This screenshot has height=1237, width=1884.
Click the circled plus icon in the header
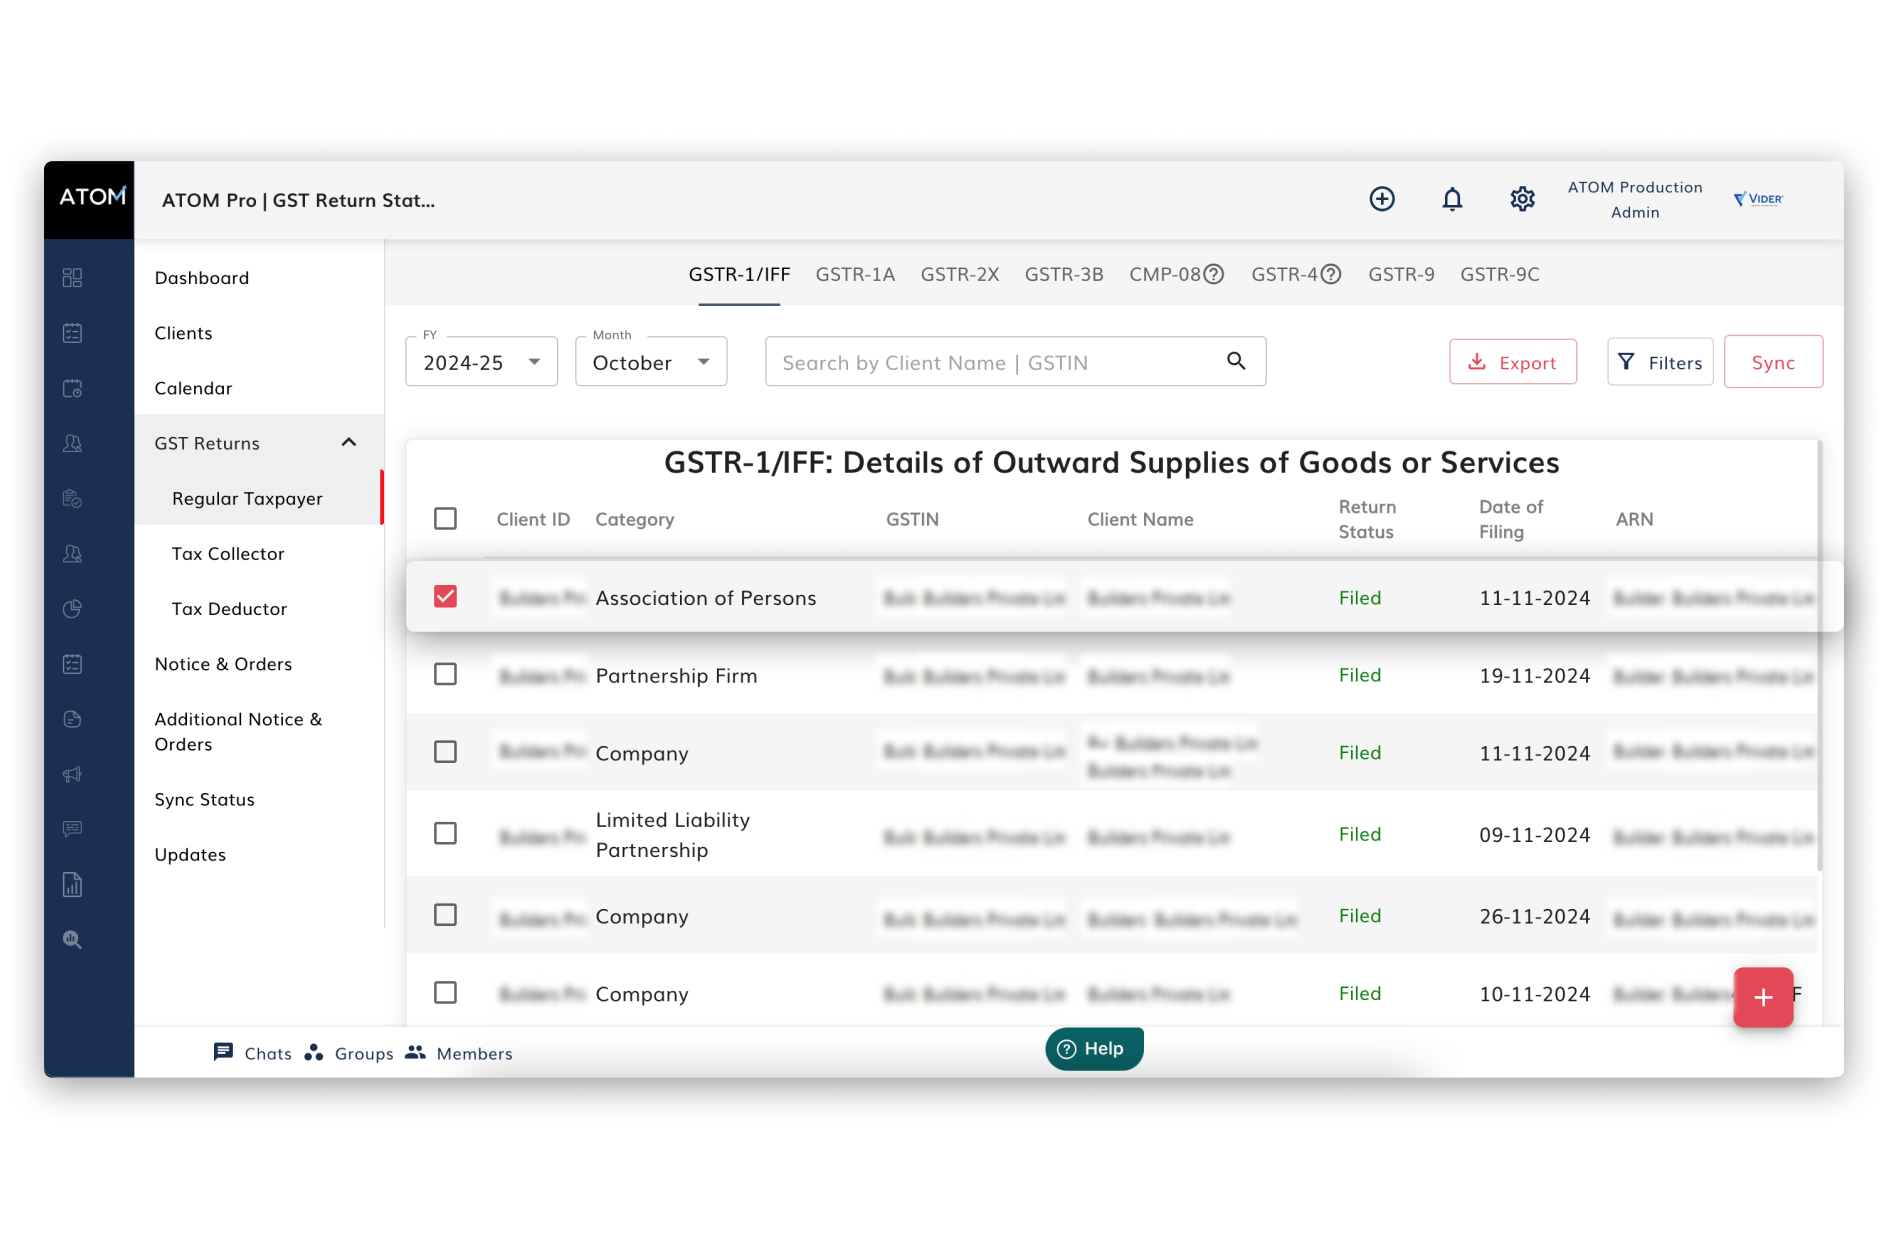(1382, 199)
